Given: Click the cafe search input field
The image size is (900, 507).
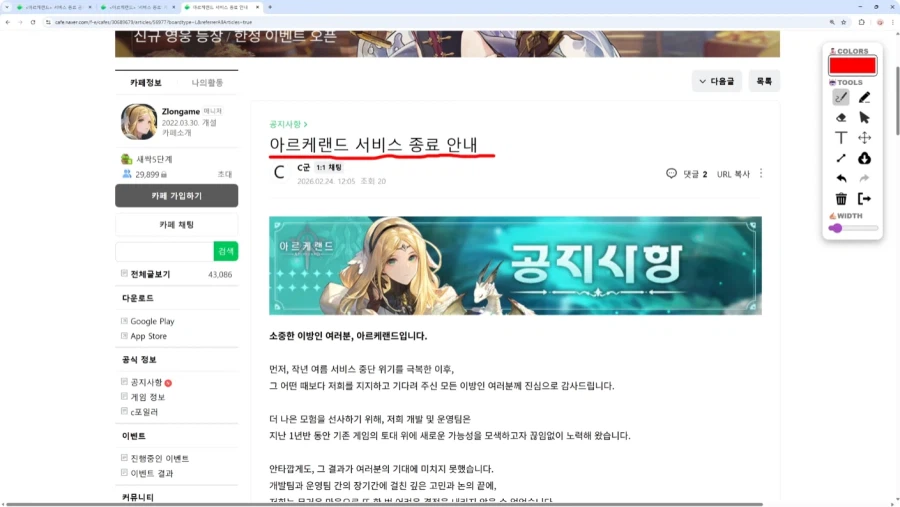Looking at the screenshot, I should click(x=164, y=251).
